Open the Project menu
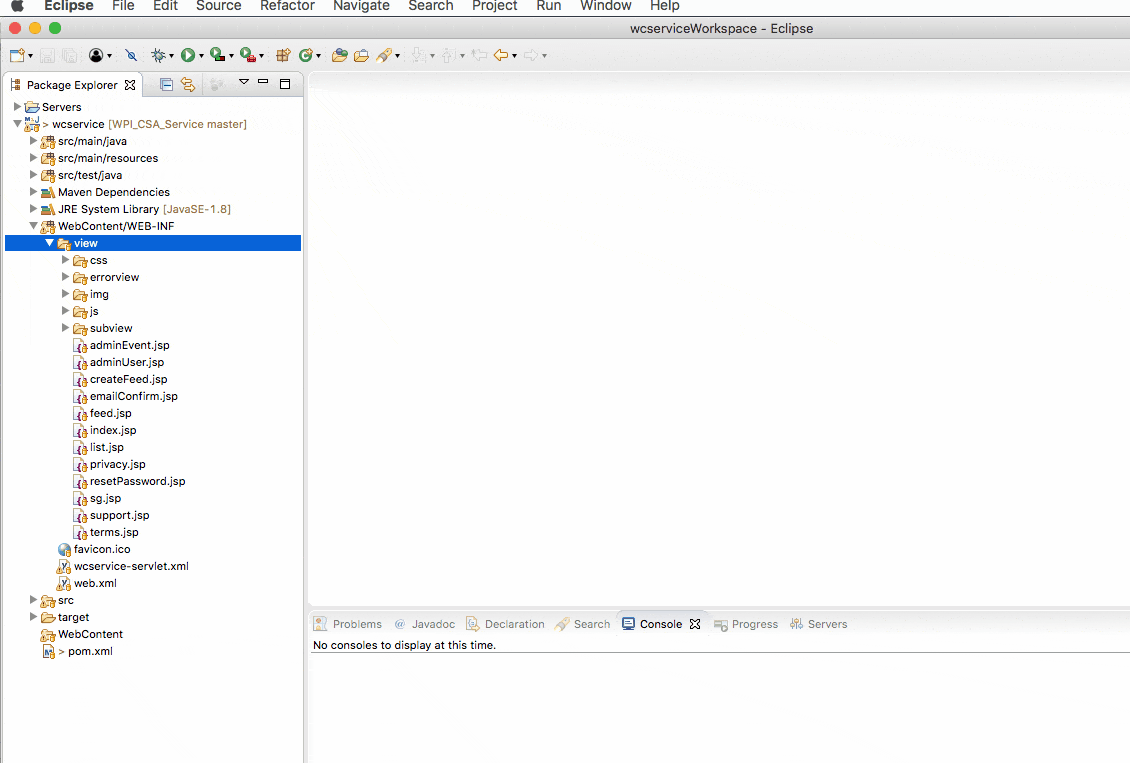This screenshot has height=763, width=1130. (494, 6)
